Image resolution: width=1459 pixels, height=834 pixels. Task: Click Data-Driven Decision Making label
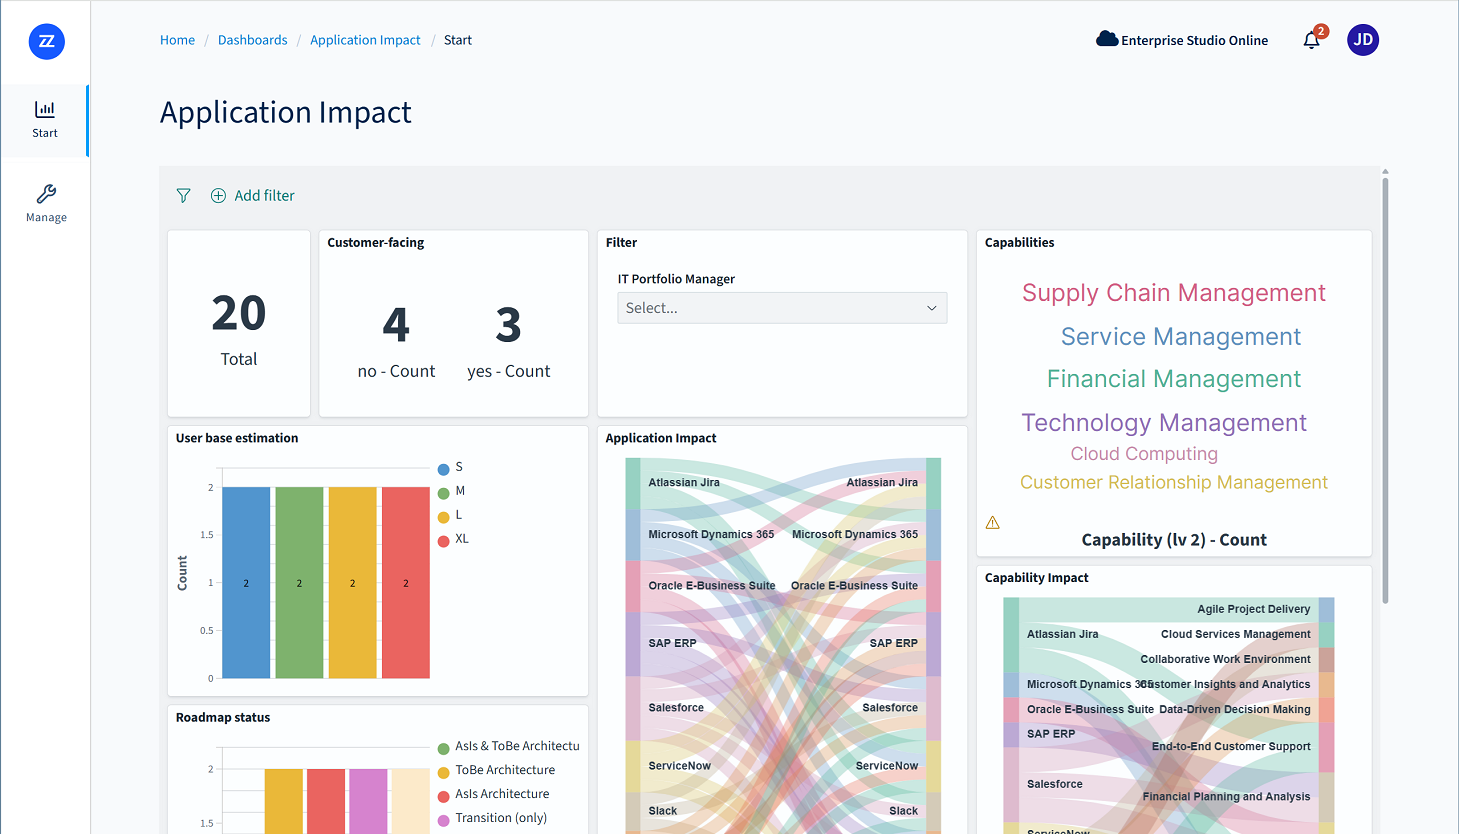[x=1234, y=709]
